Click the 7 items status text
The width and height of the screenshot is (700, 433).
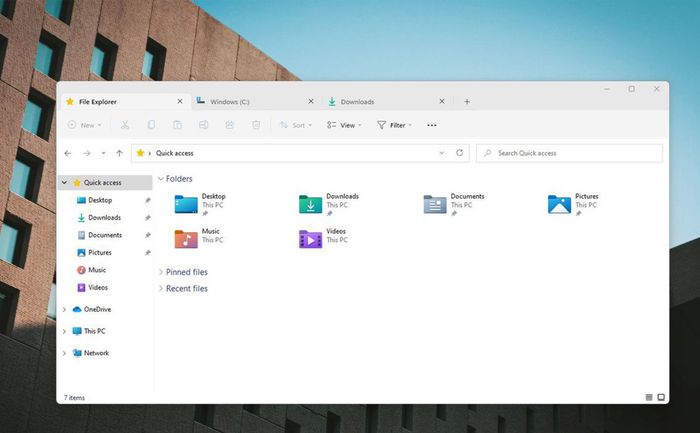74,397
